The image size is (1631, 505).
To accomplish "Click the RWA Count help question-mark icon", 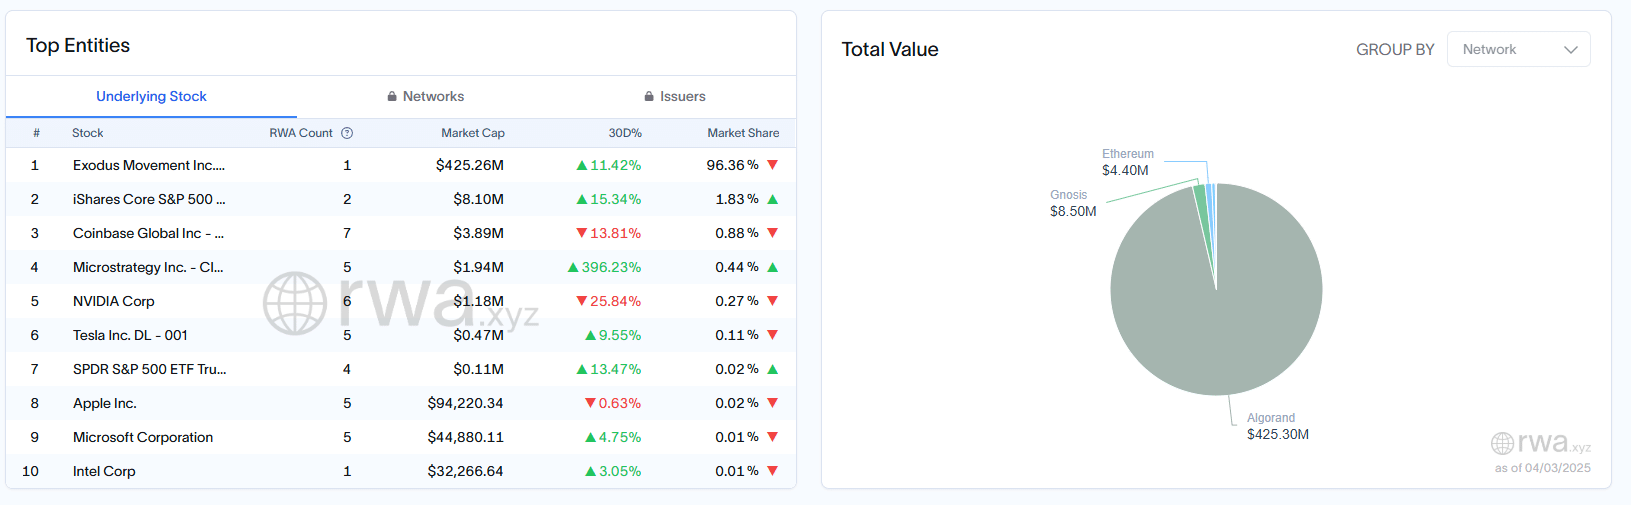I will [x=347, y=133].
